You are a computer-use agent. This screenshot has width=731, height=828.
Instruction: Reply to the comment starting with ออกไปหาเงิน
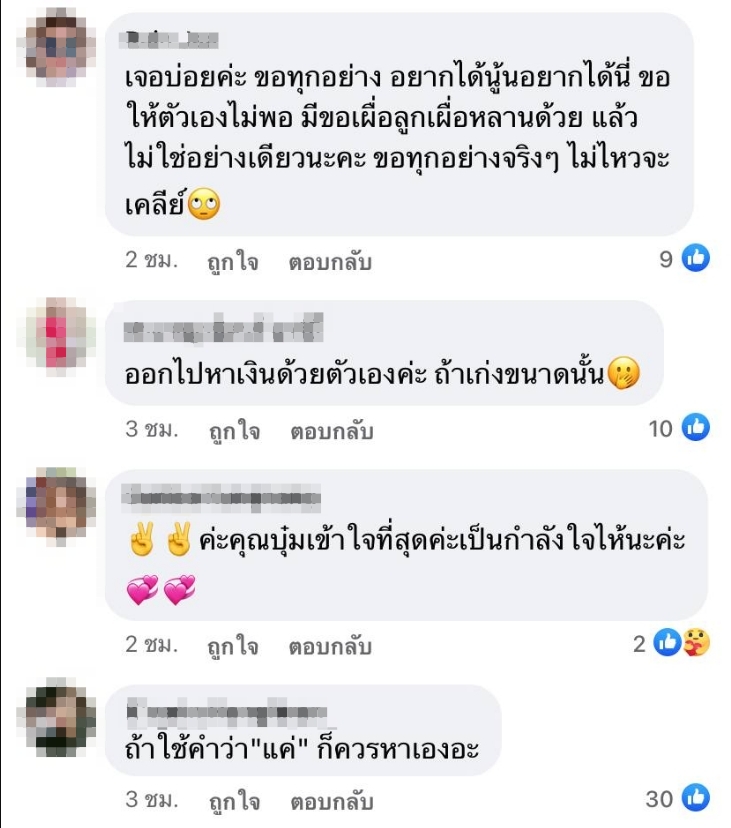[x=332, y=431]
